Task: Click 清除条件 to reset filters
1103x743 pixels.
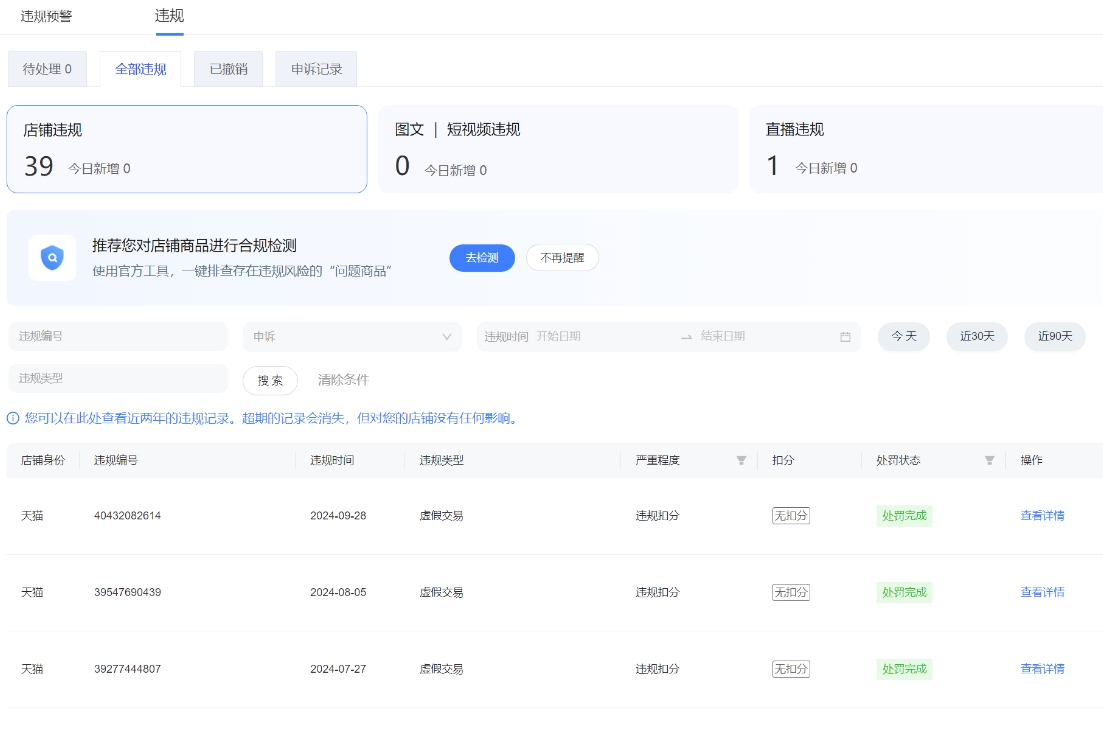Action: (343, 380)
